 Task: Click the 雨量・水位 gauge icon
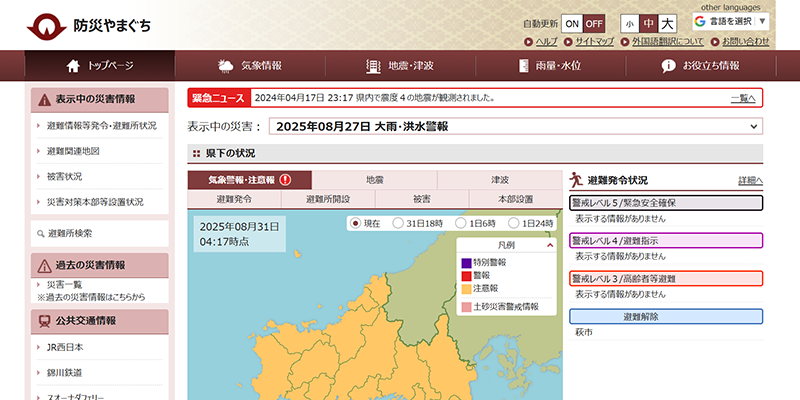tap(524, 66)
